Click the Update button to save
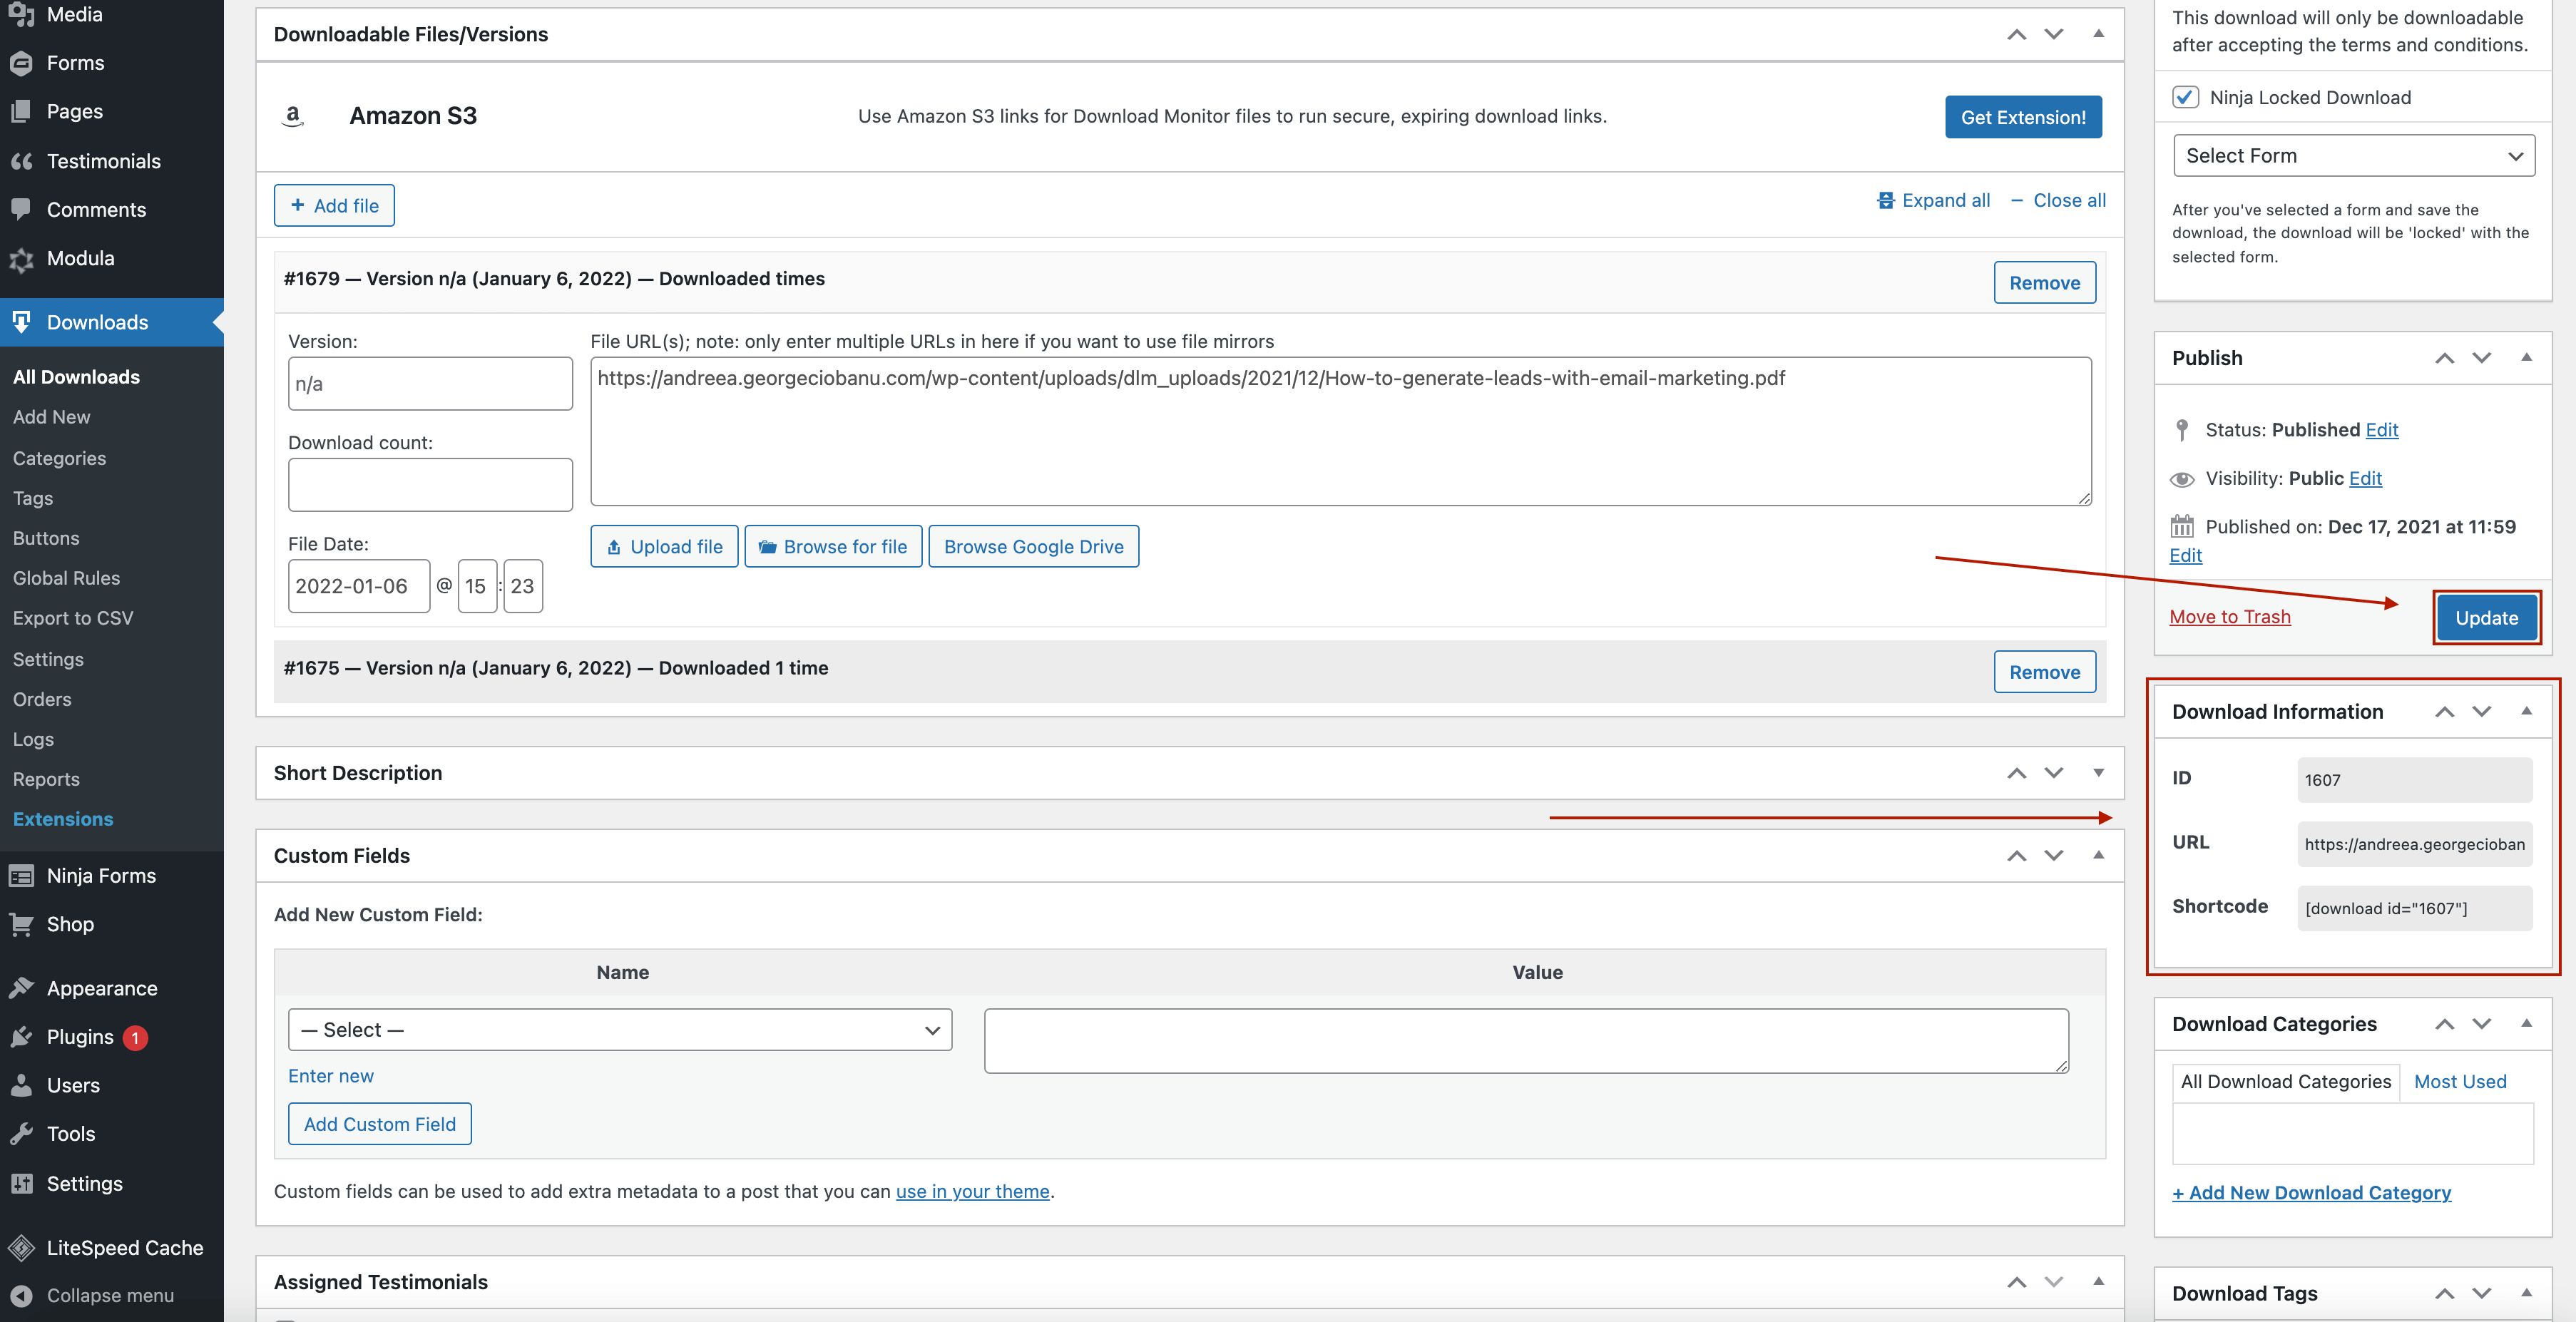This screenshot has height=1322, width=2576. [2487, 615]
